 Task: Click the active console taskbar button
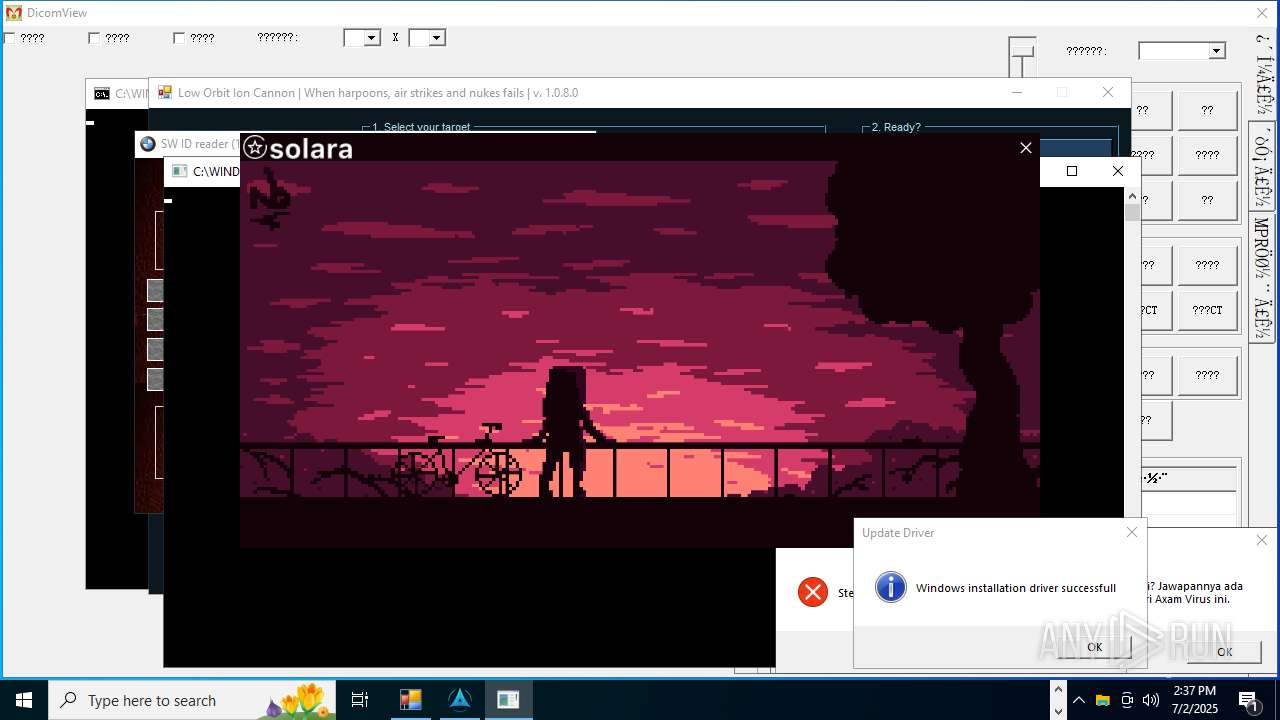click(x=508, y=700)
